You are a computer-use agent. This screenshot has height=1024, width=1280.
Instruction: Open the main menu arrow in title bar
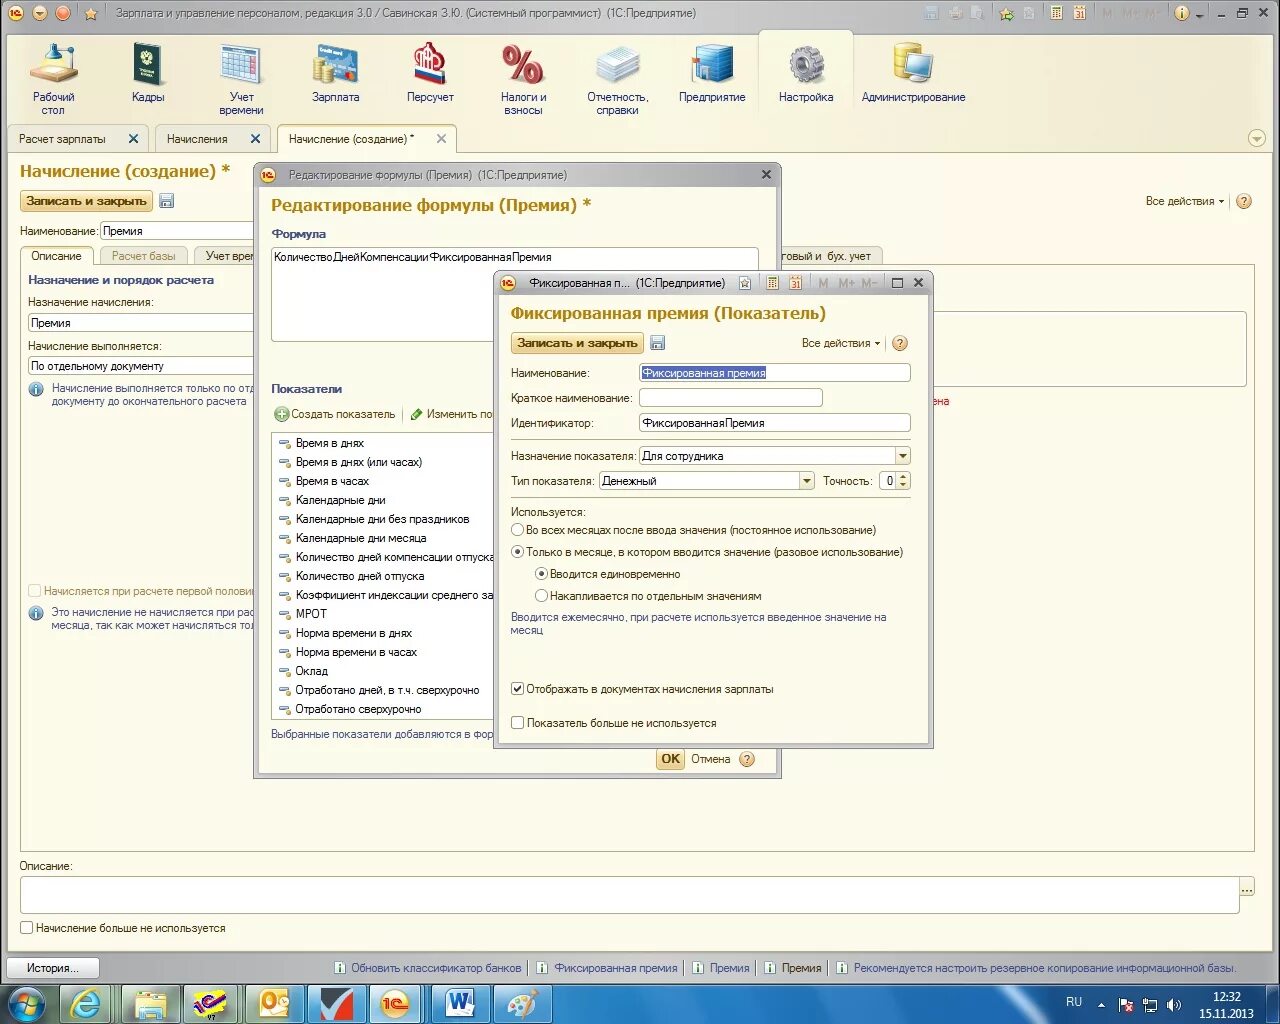tap(40, 13)
